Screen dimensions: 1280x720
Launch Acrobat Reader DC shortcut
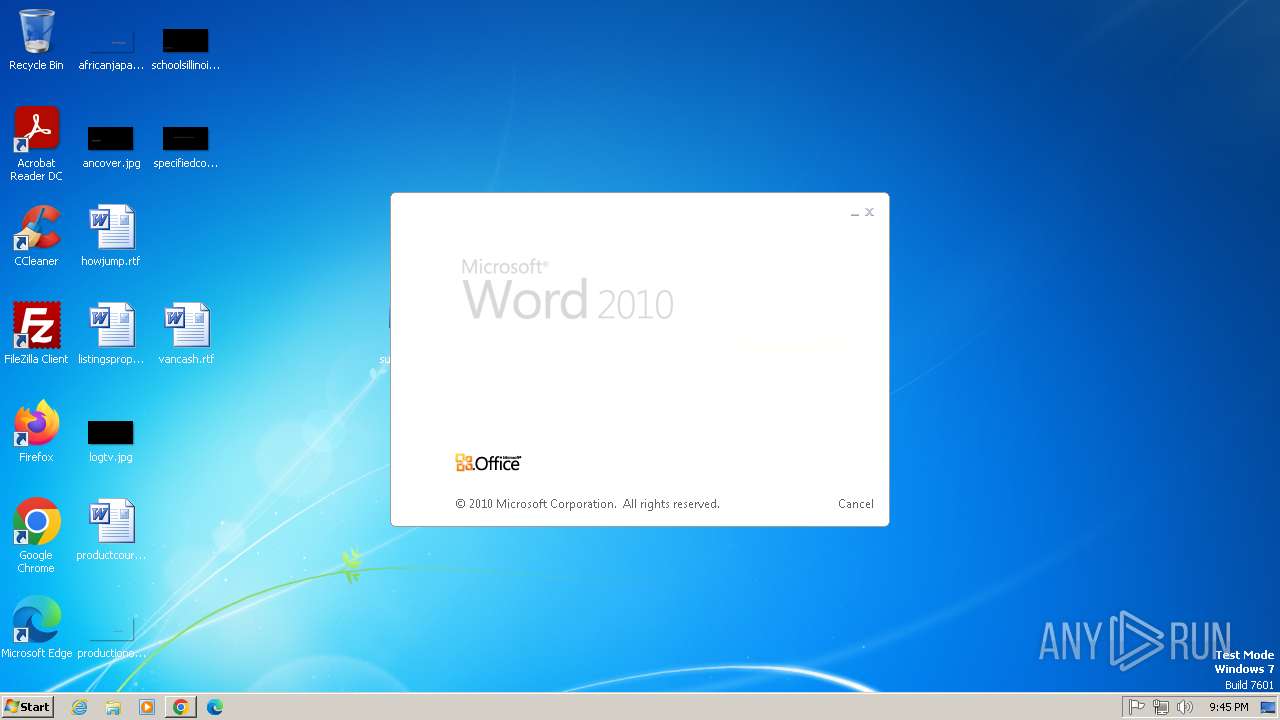click(36, 144)
